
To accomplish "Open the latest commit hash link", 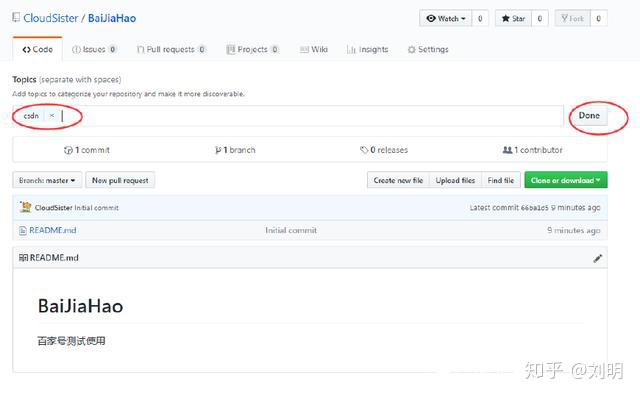I will point(534,208).
